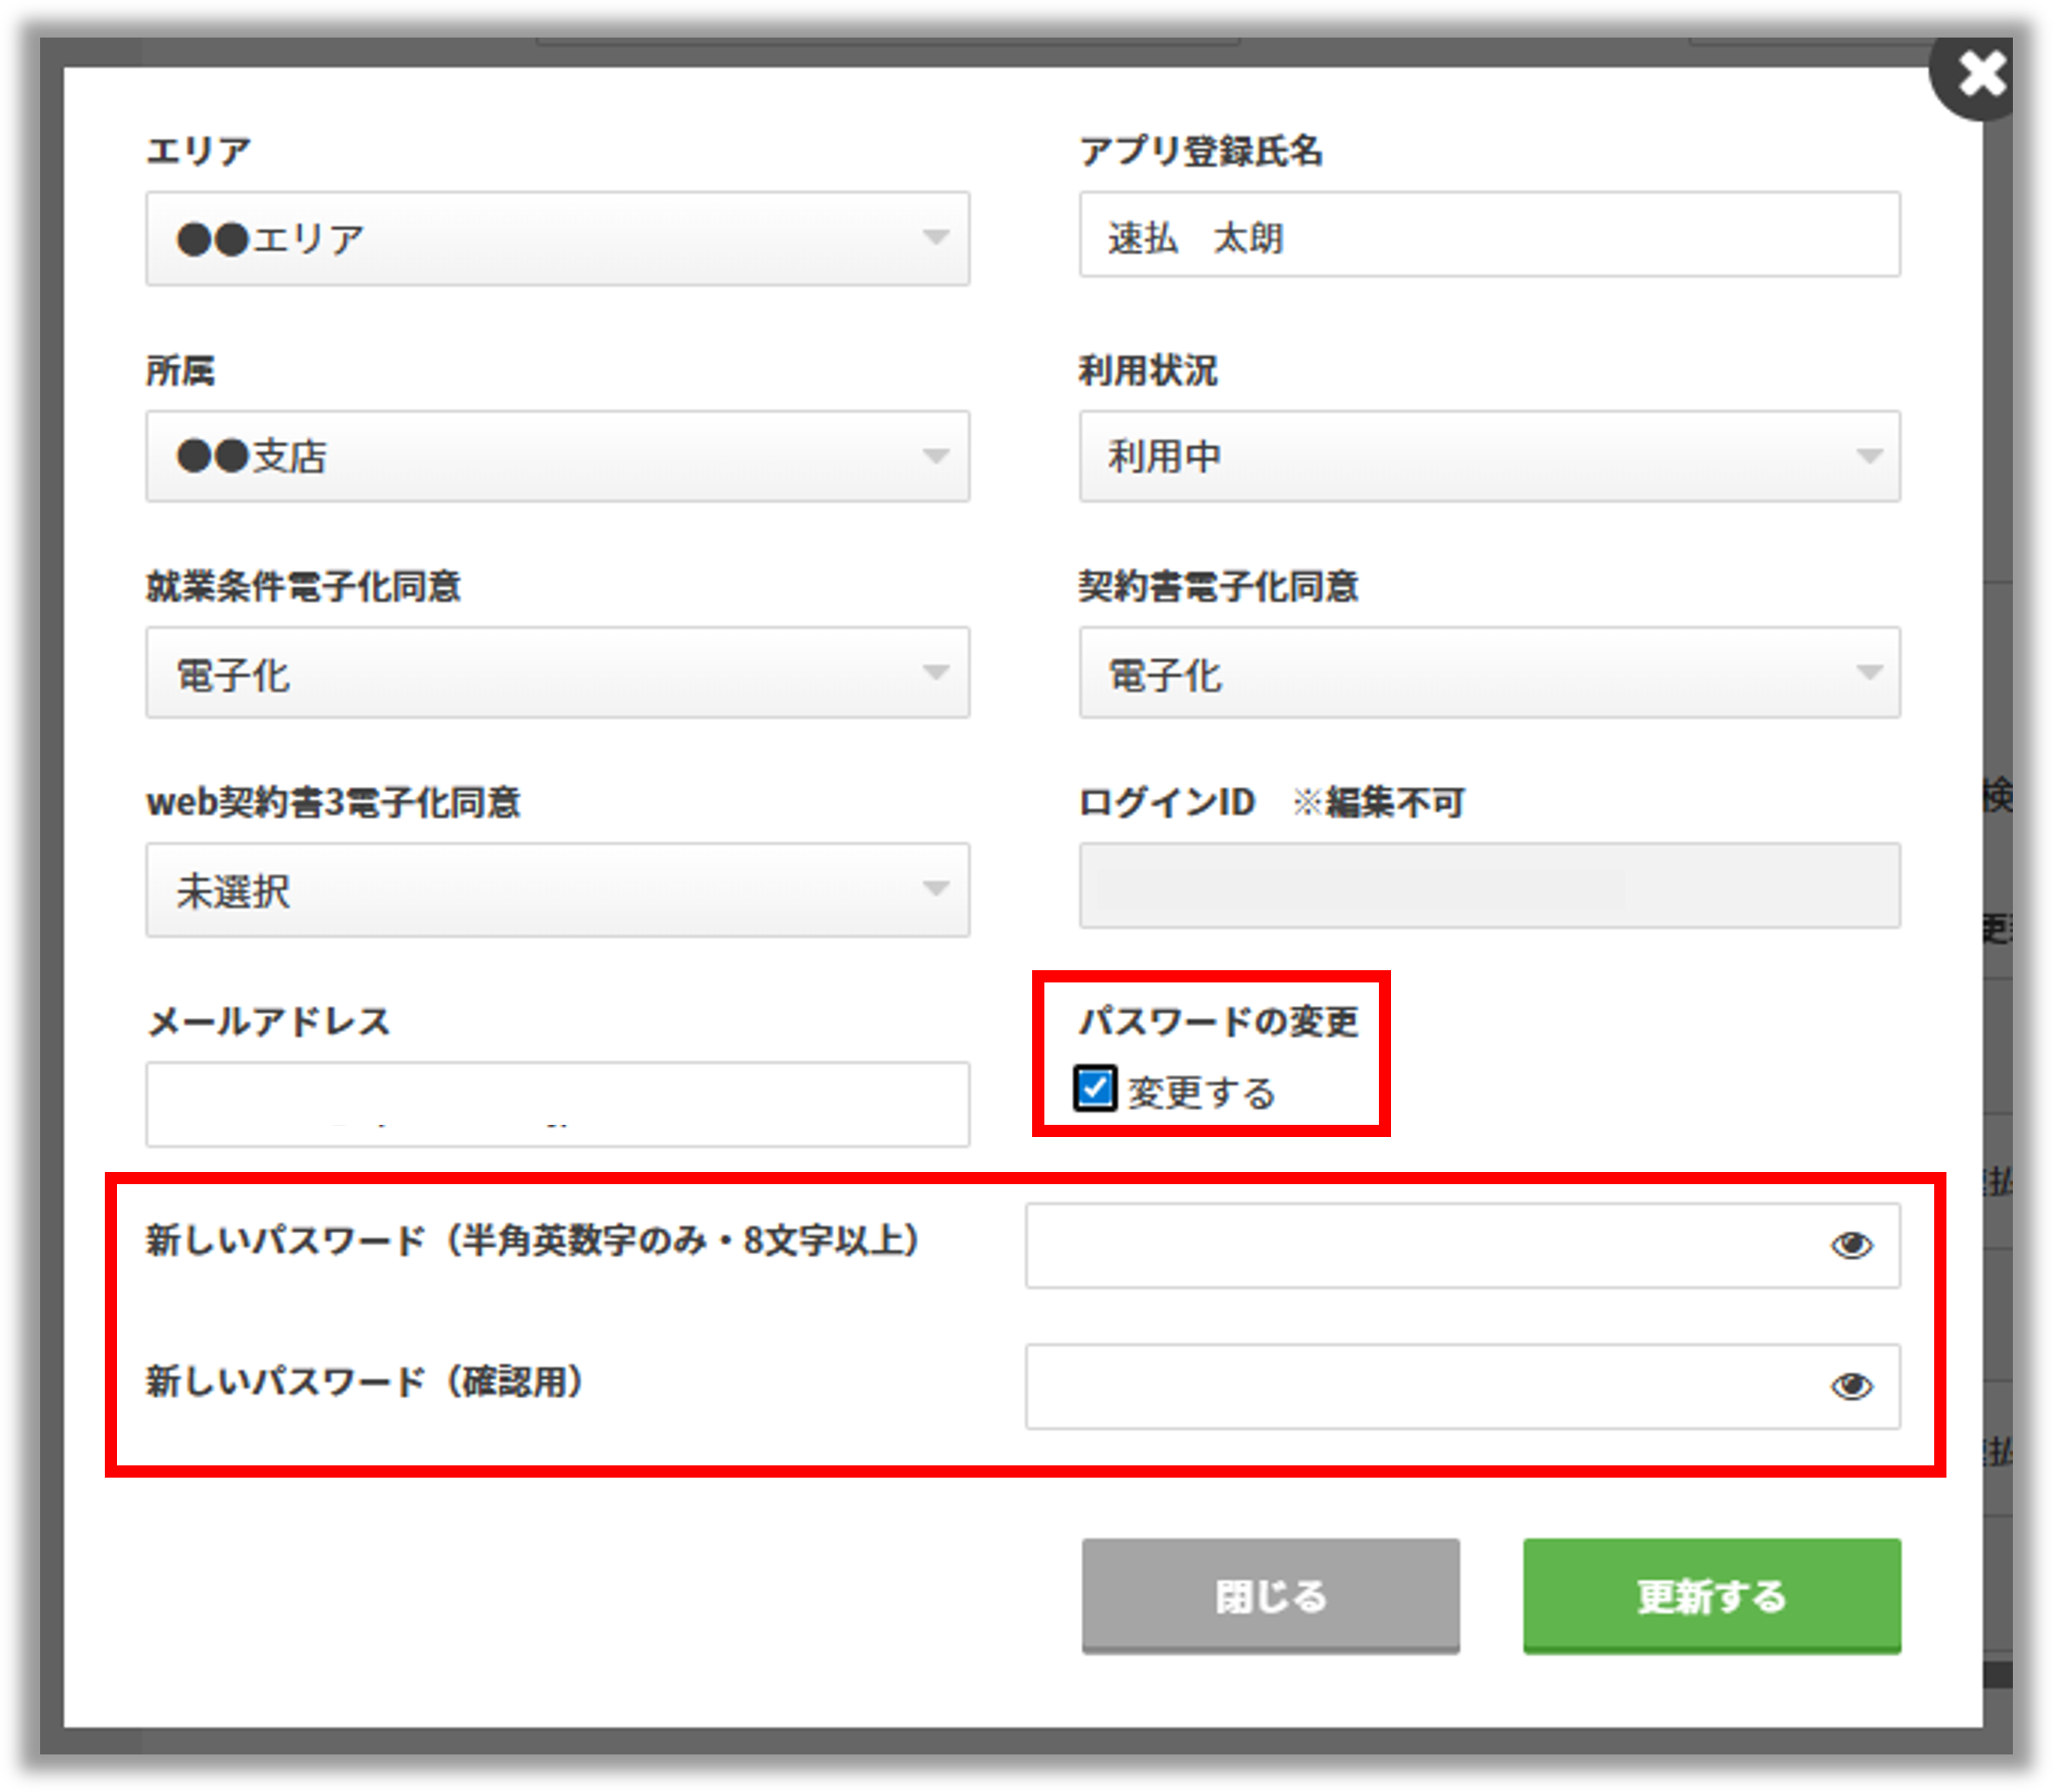This screenshot has height=1792, width=2053.
Task: Reveal the confirmation password with the eye icon
Action: pyautogui.click(x=1851, y=1385)
